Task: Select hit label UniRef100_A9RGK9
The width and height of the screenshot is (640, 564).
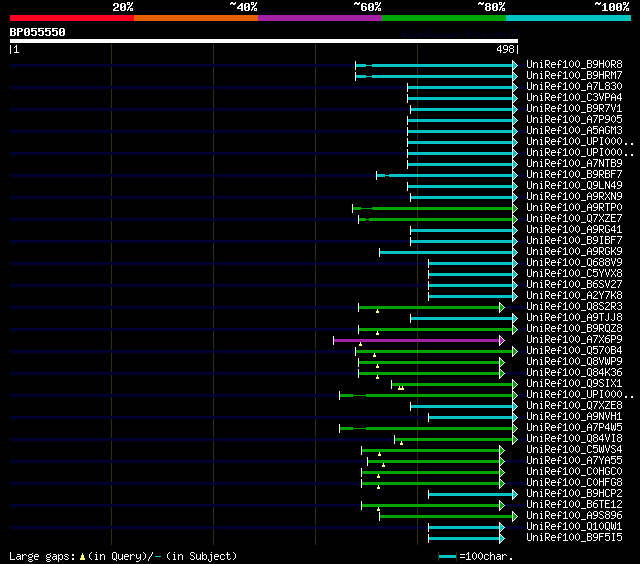Action: click(574, 252)
